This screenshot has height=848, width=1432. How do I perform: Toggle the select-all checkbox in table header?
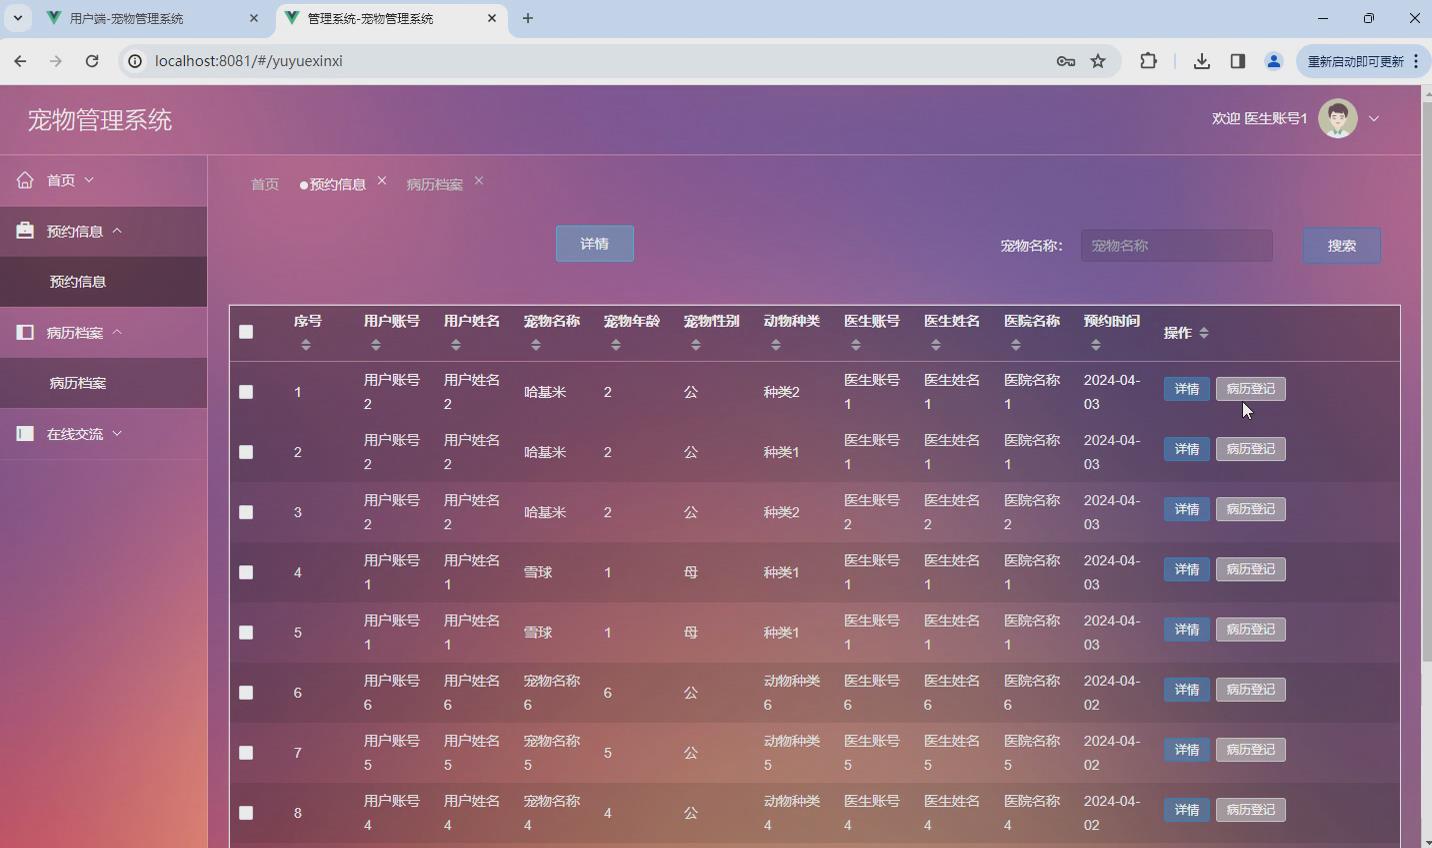[x=246, y=332]
